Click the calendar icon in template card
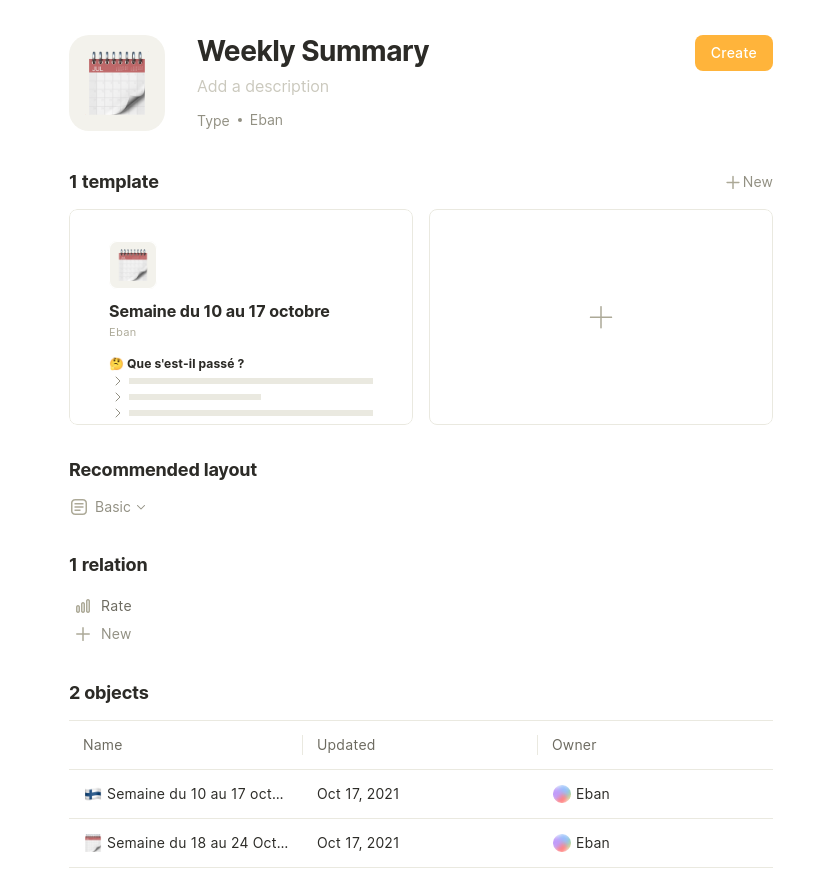 pyautogui.click(x=133, y=265)
